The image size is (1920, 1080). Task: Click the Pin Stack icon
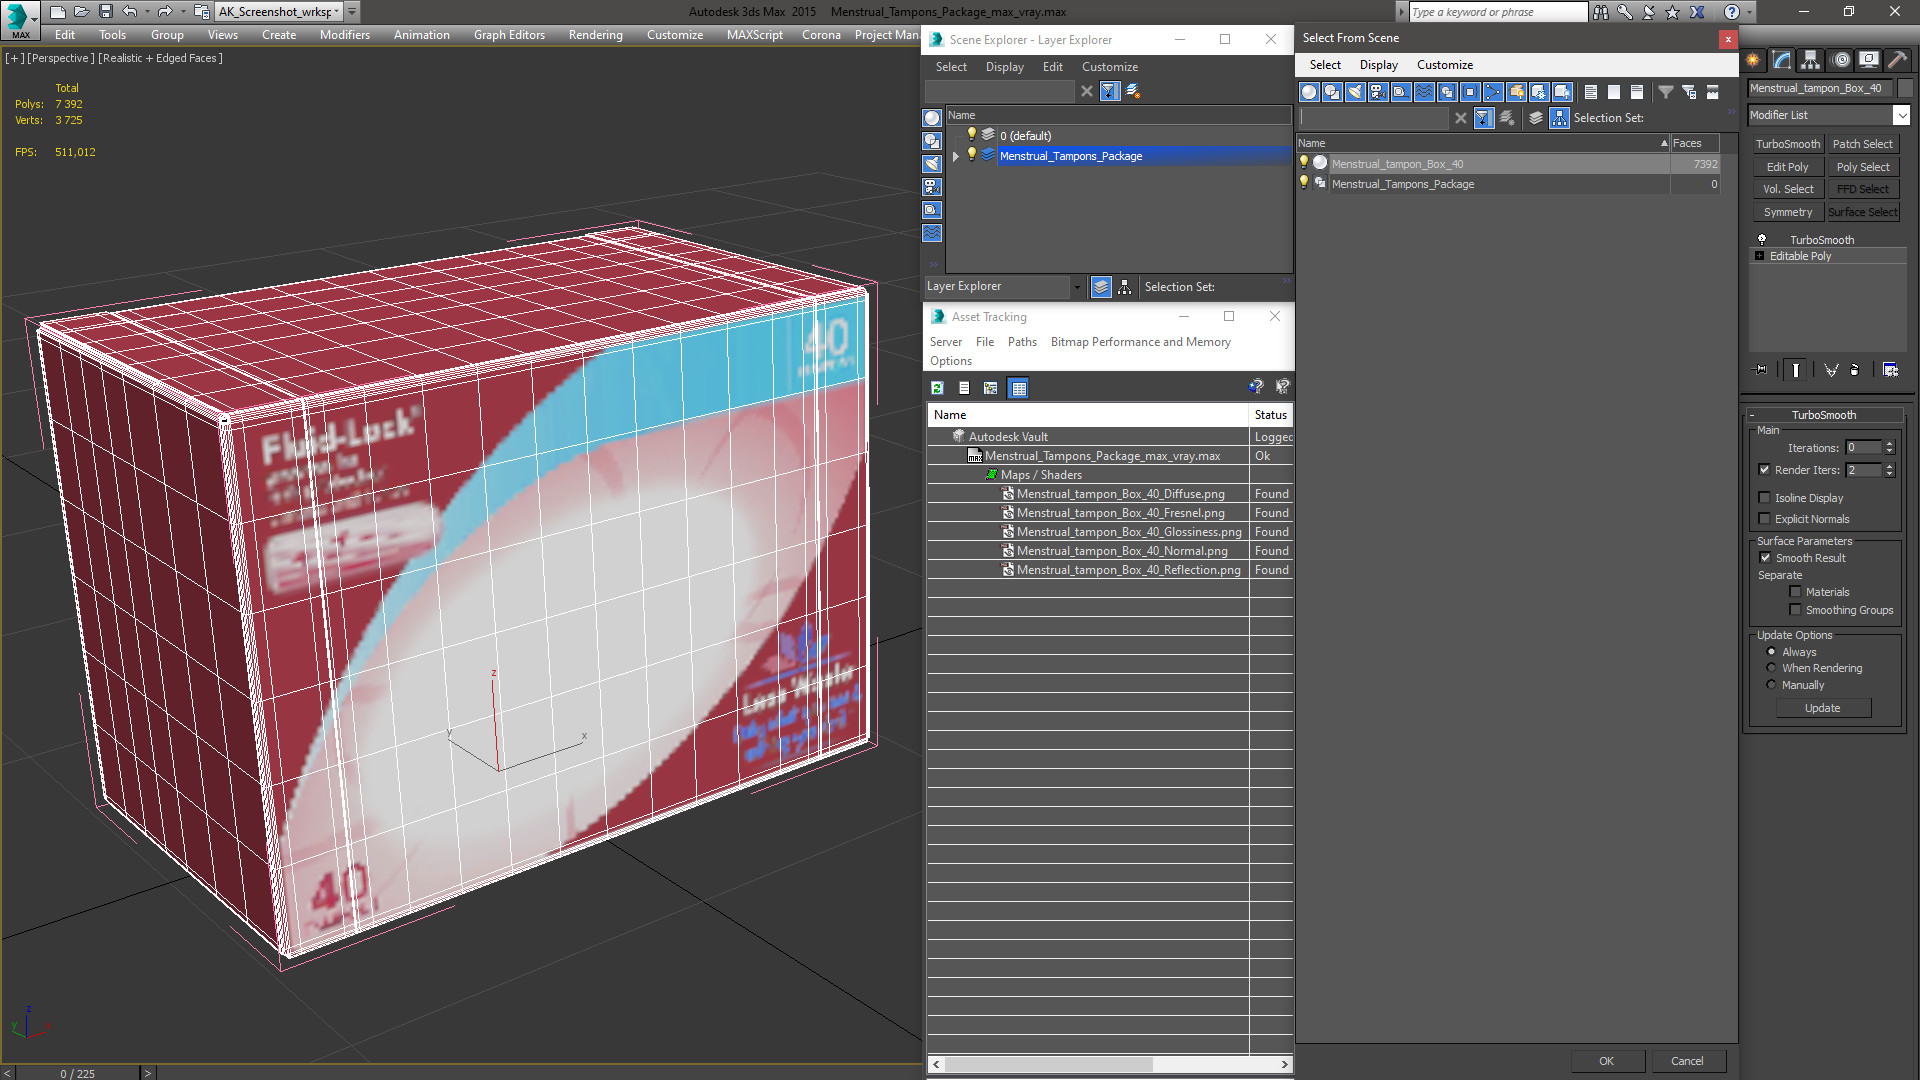[1761, 370]
